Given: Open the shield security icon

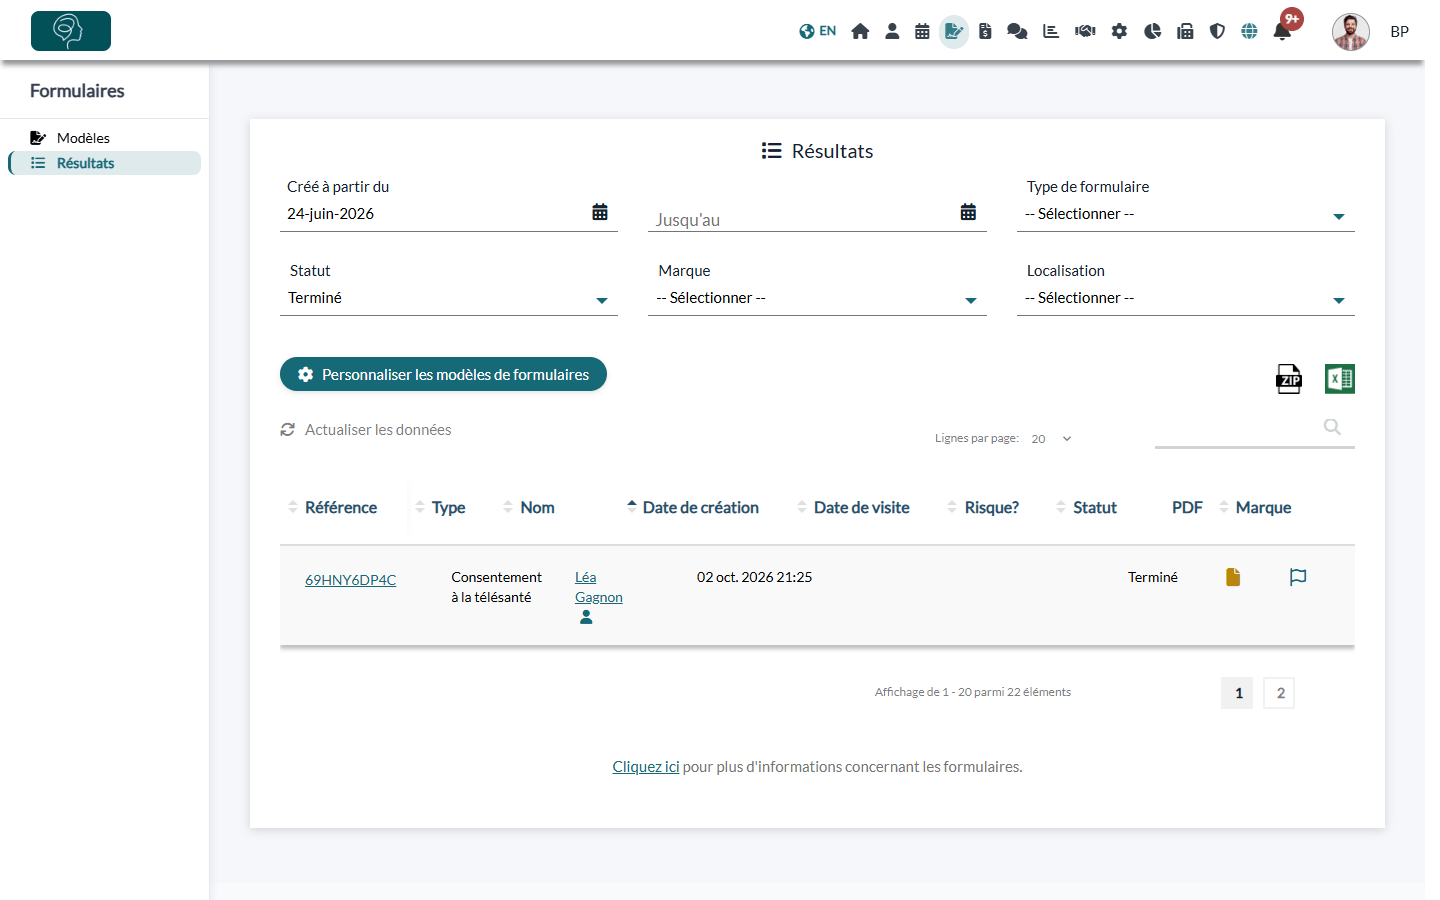Looking at the screenshot, I should tap(1217, 31).
